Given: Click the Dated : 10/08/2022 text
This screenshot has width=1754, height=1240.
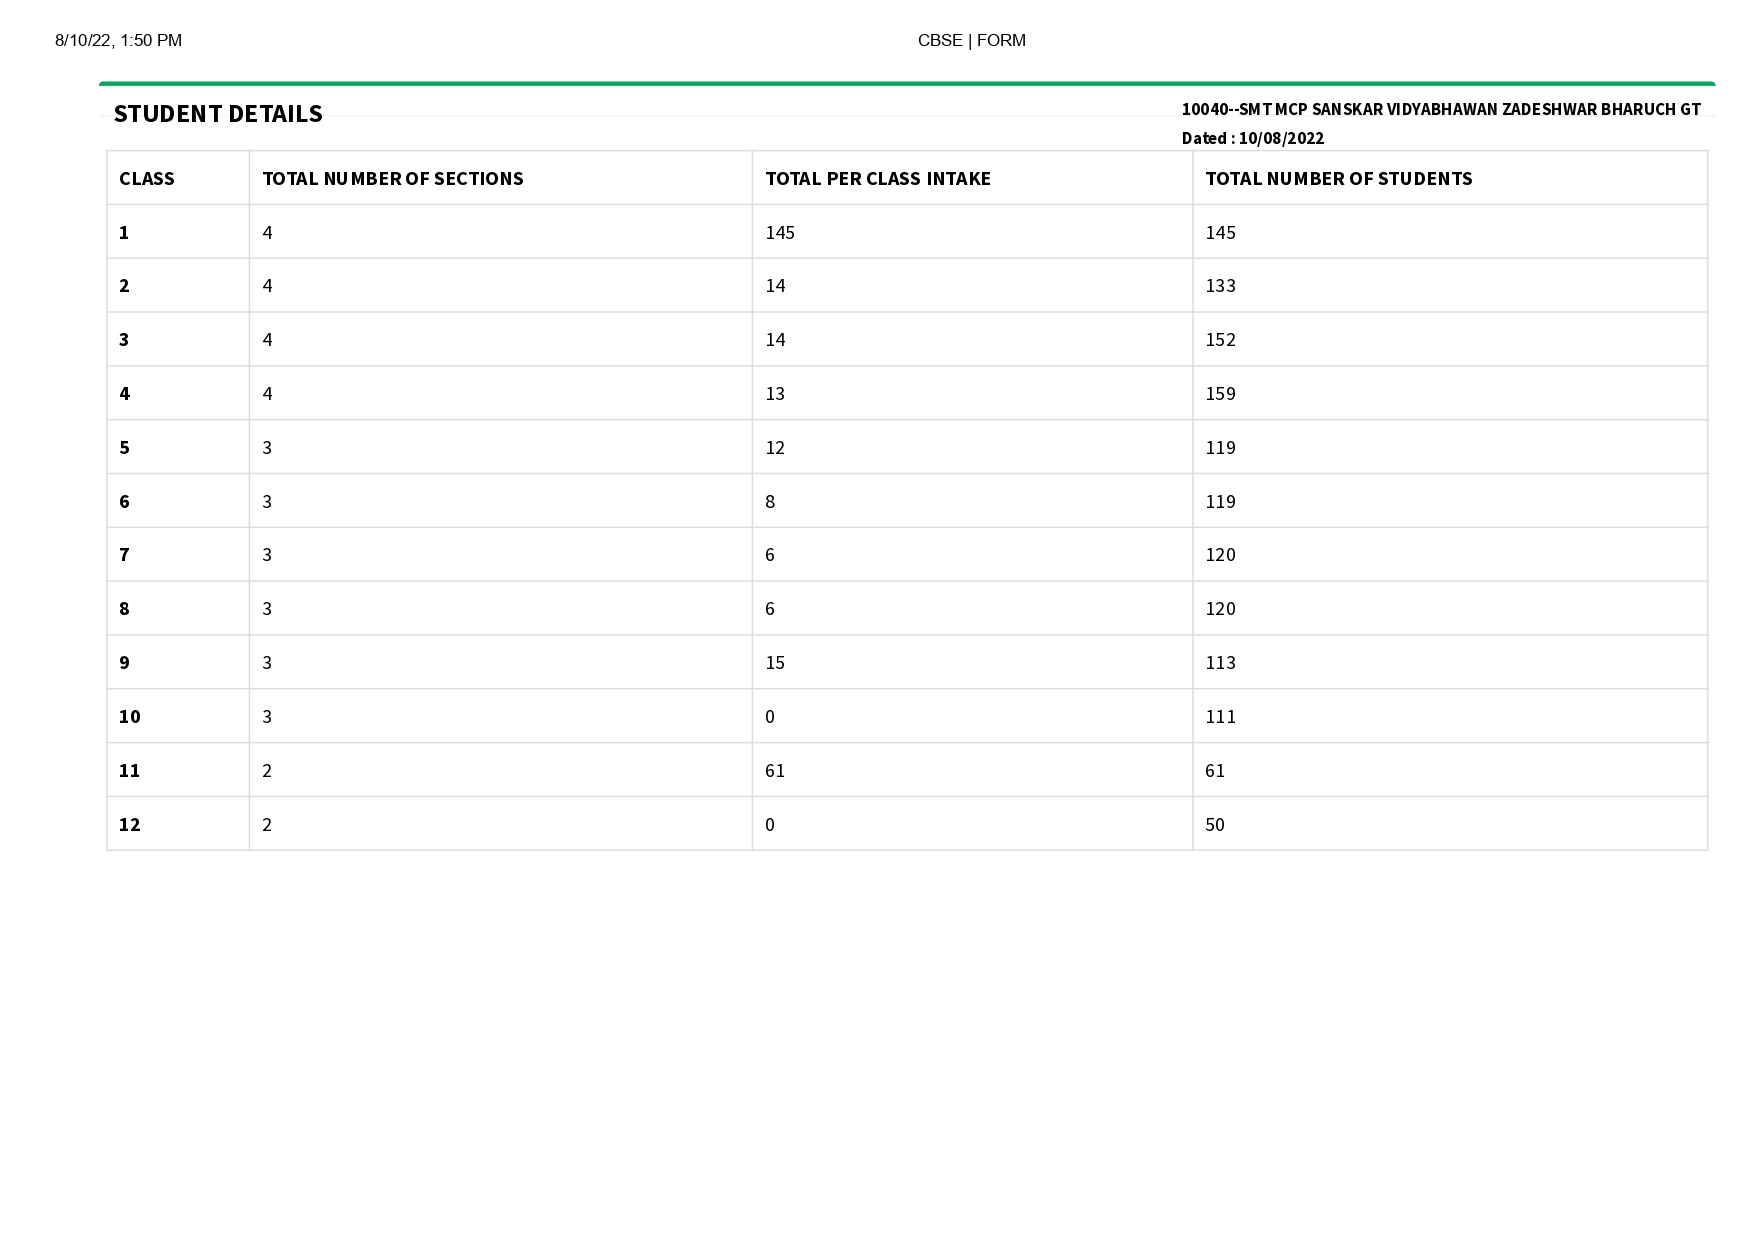Looking at the screenshot, I should point(1252,139).
